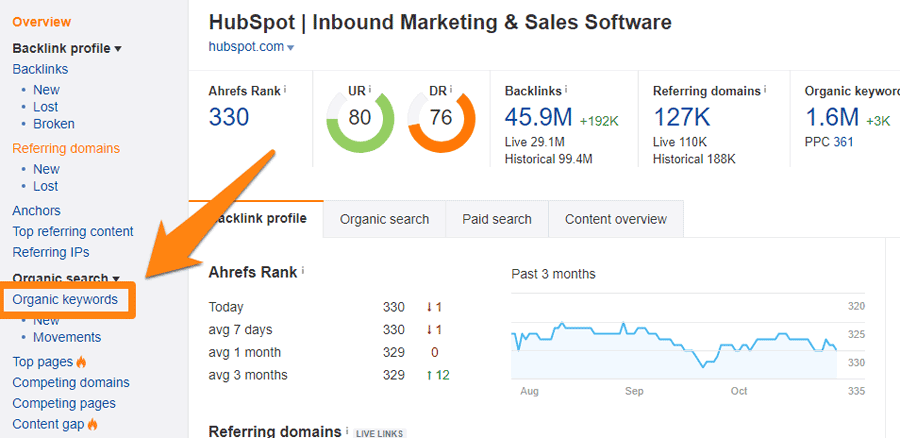Click the LIVE LINKS badge
This screenshot has height=438, width=900.
point(380,432)
